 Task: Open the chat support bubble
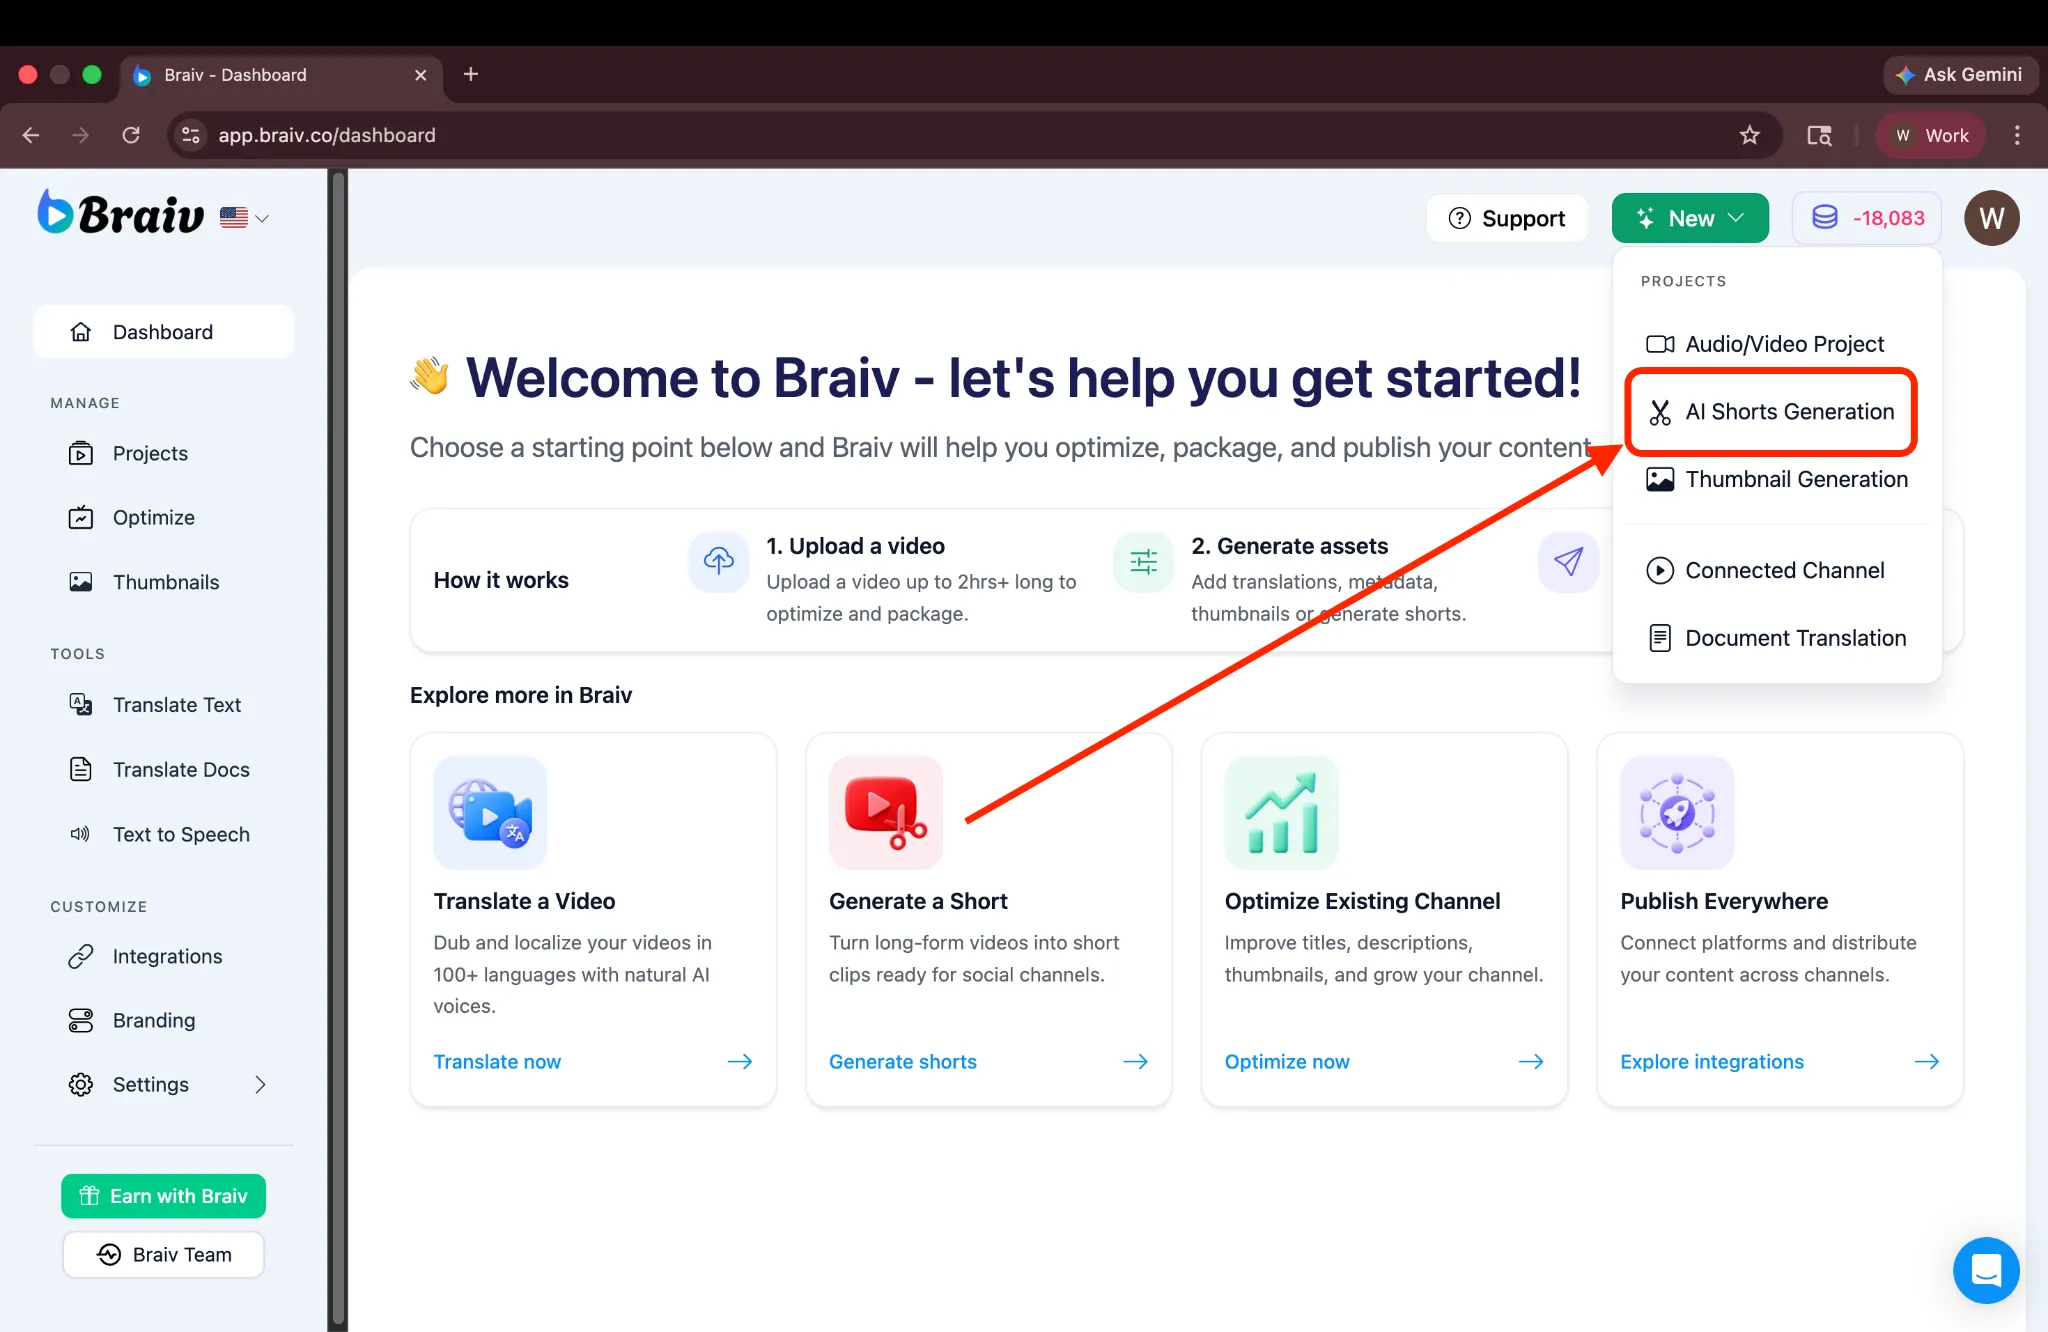pos(1986,1270)
